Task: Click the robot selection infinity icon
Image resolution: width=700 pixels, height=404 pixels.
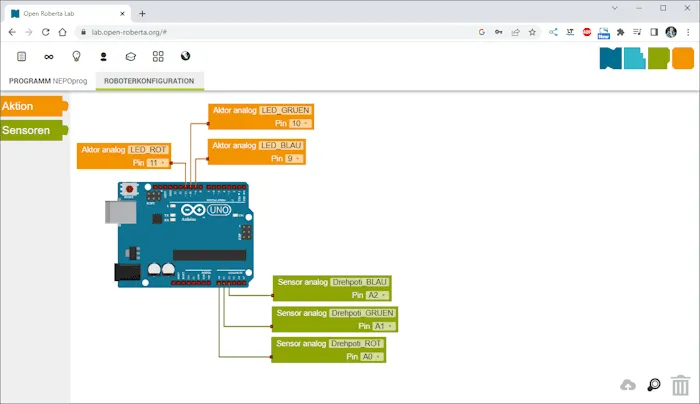Action: point(48,57)
